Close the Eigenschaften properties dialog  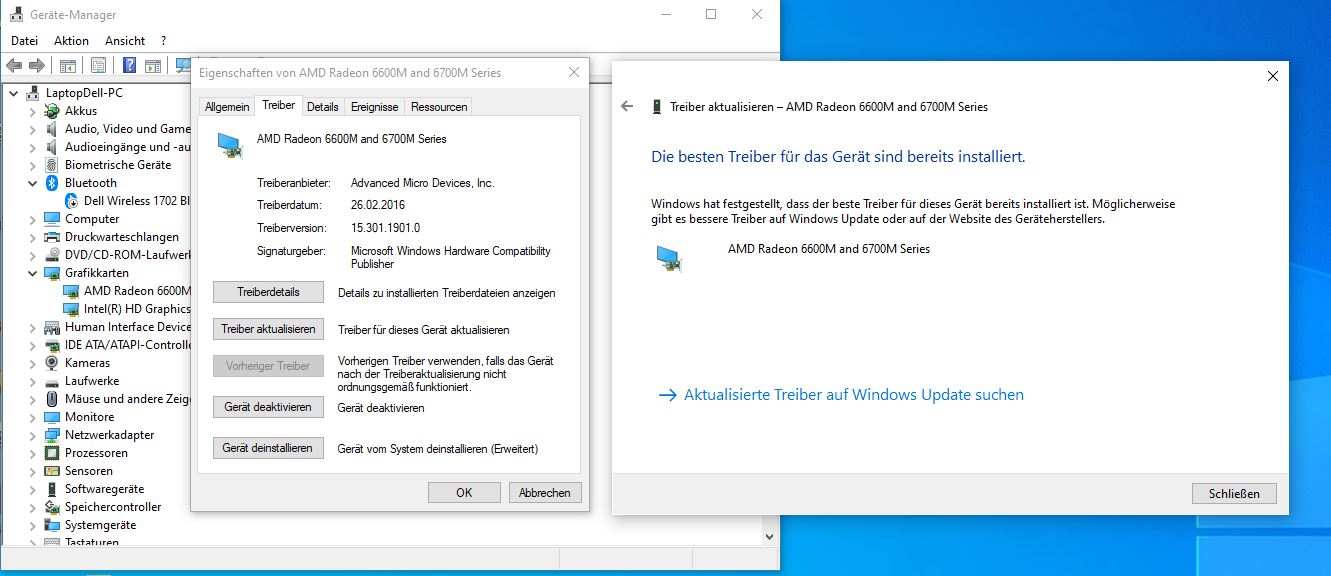(x=574, y=72)
